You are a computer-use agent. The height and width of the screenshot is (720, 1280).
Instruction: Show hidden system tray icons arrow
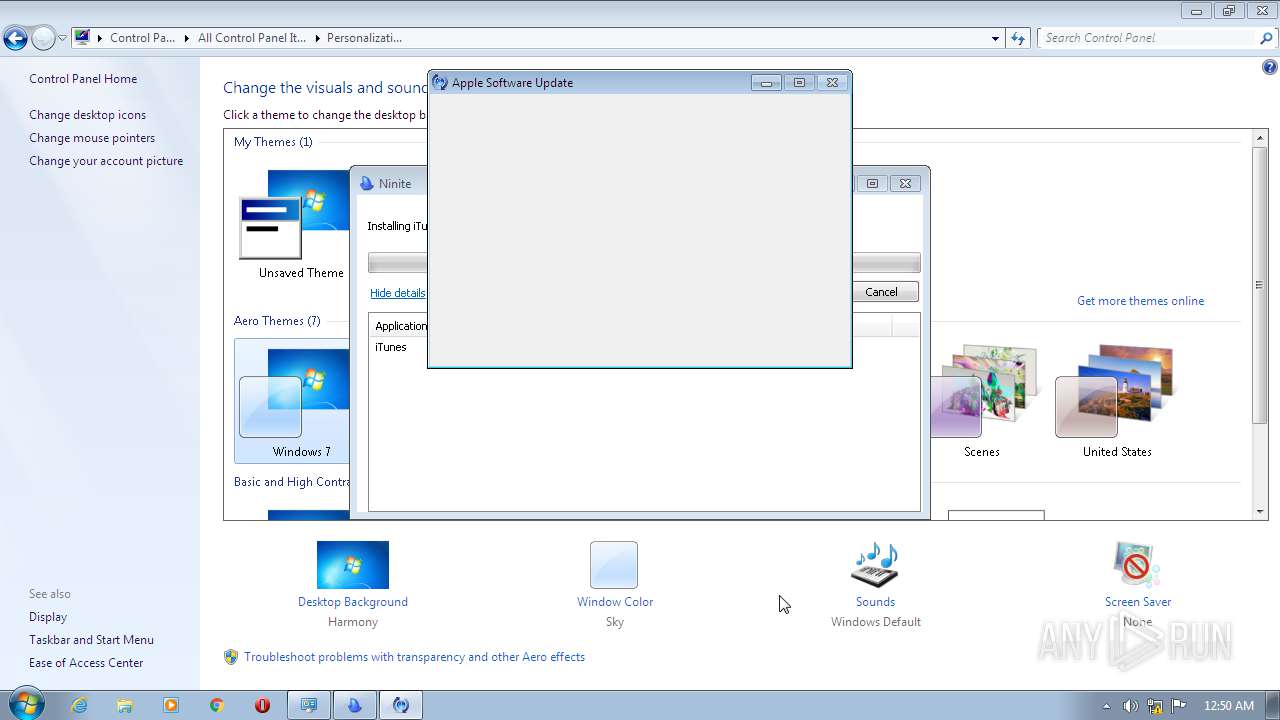pos(1106,706)
